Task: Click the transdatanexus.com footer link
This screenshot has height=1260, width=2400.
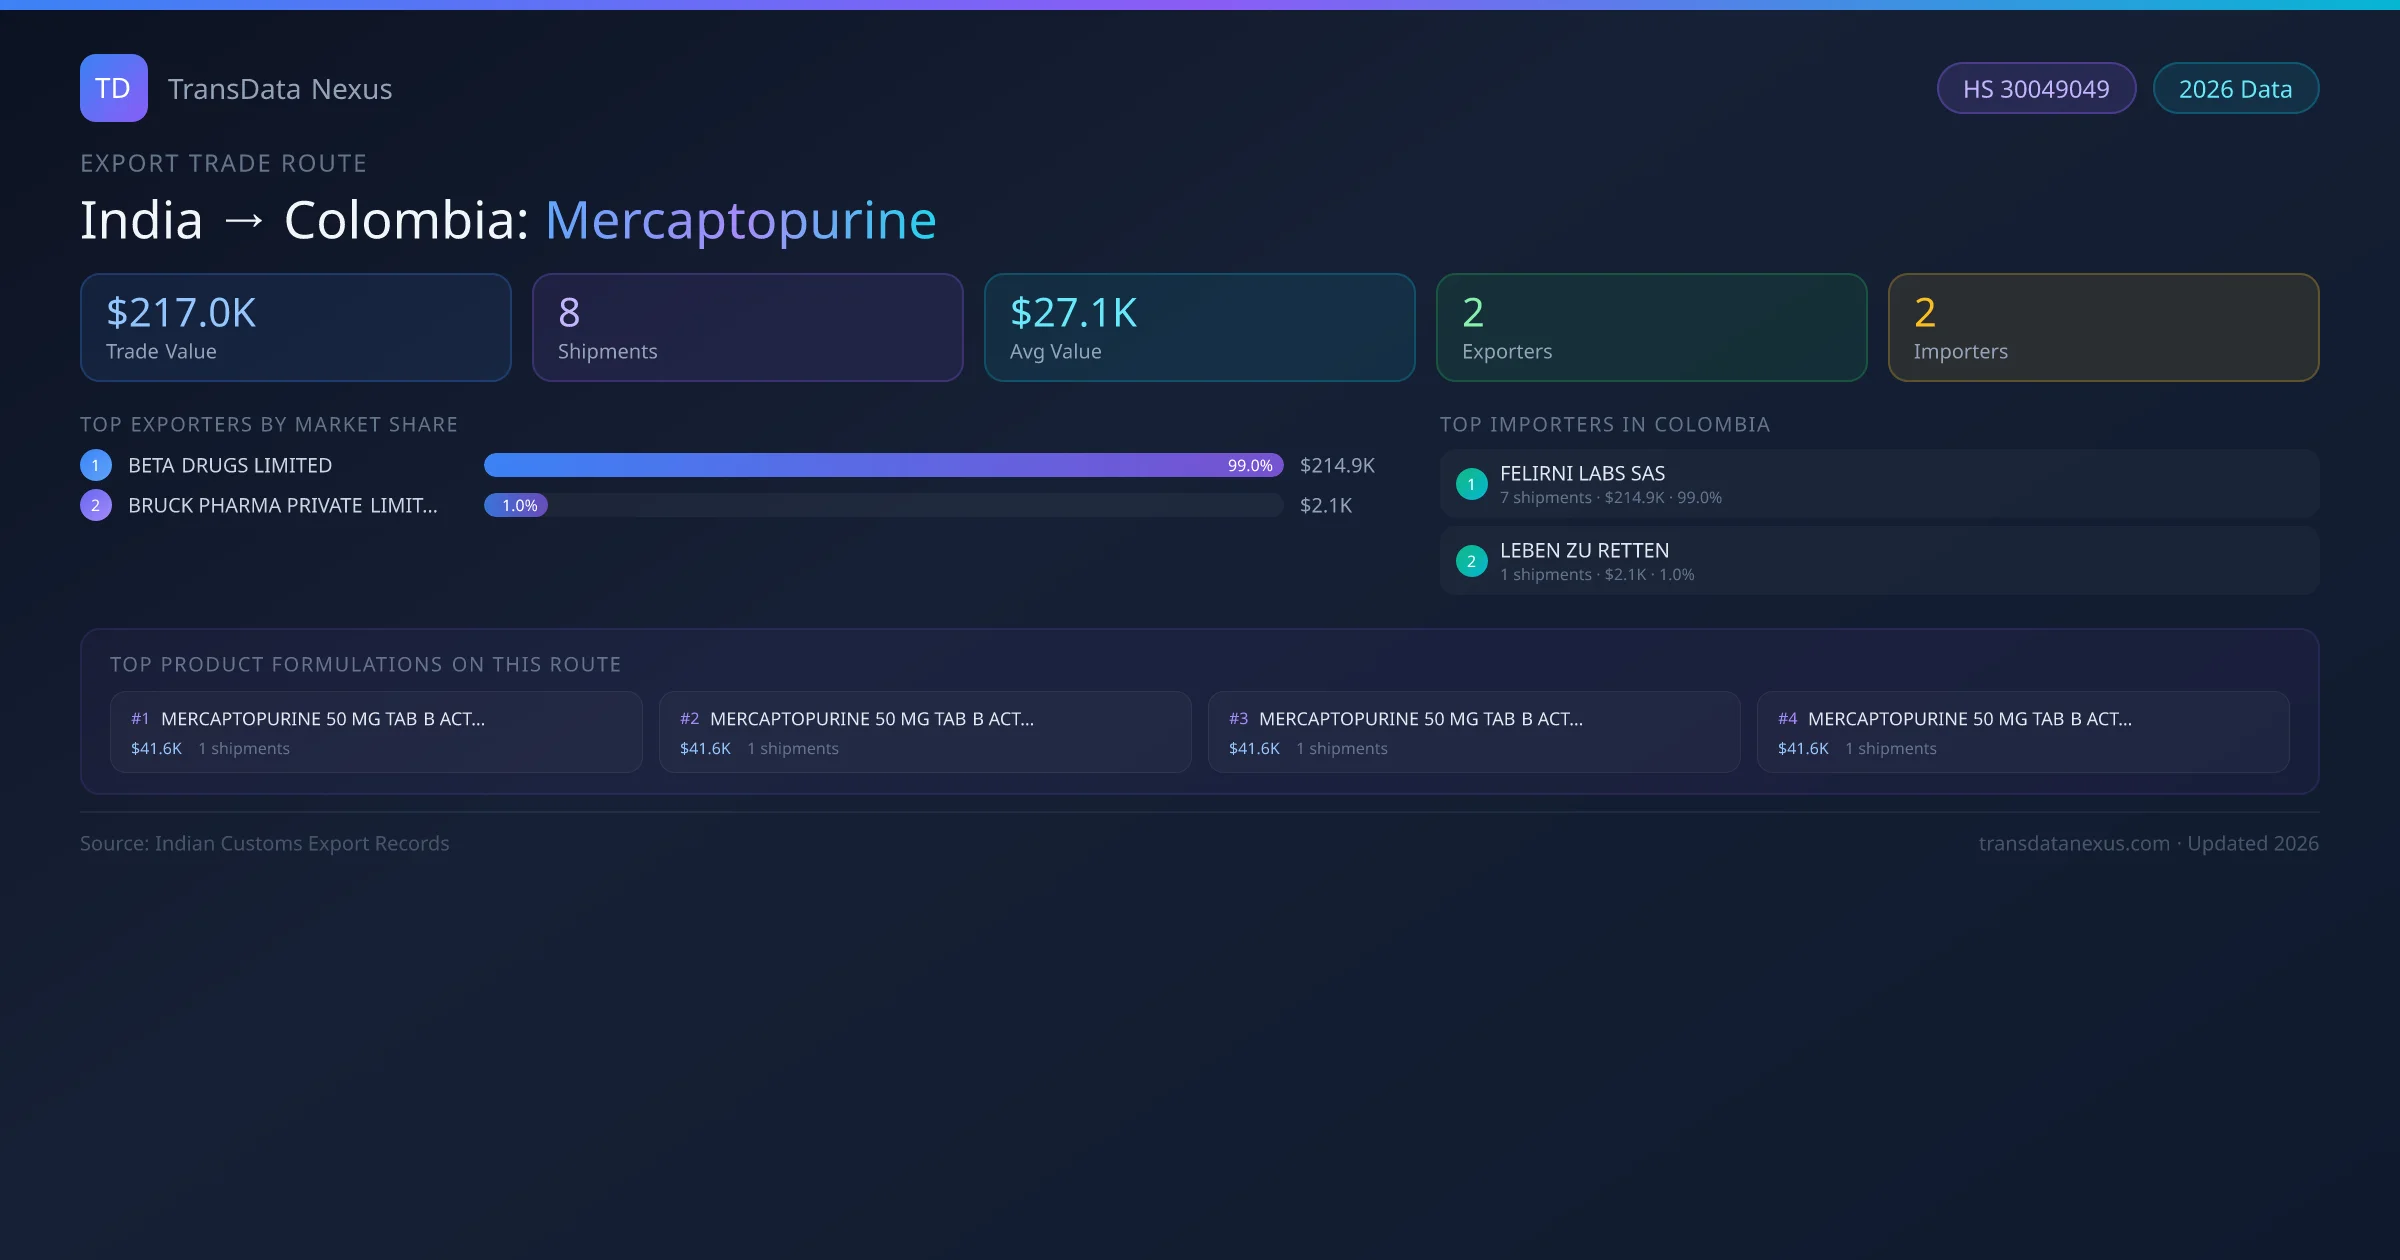Action: pos(2073,843)
